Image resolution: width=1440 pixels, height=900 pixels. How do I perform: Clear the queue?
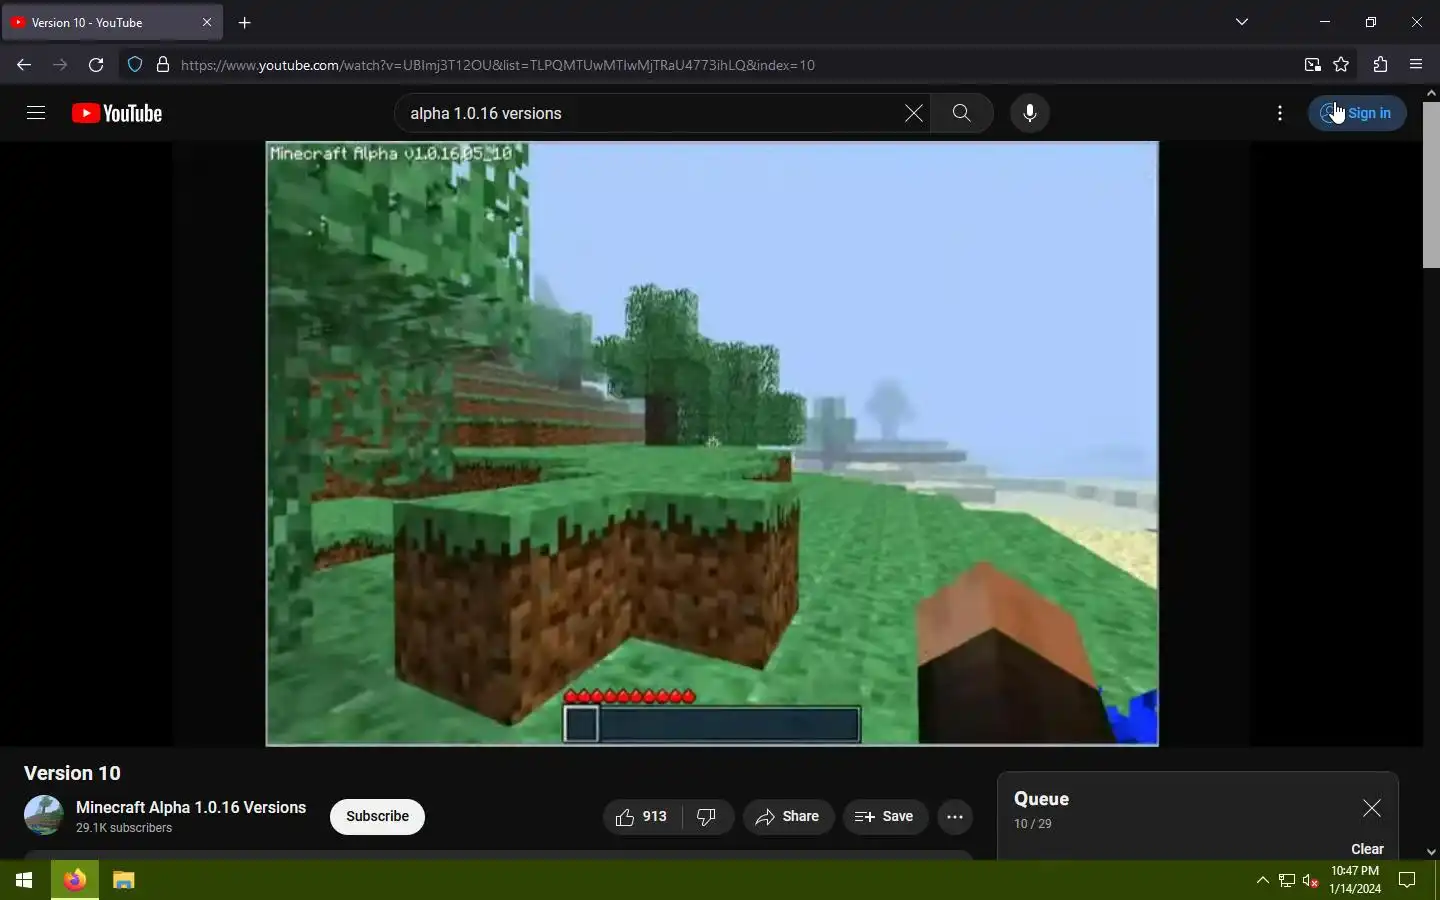[x=1367, y=849]
